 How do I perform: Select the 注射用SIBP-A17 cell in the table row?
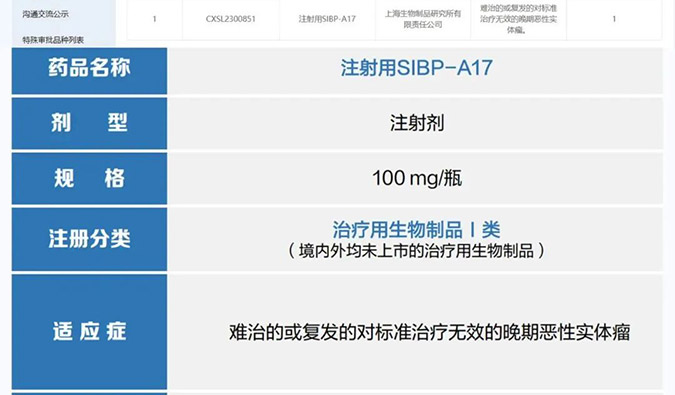pyautogui.click(x=327, y=19)
